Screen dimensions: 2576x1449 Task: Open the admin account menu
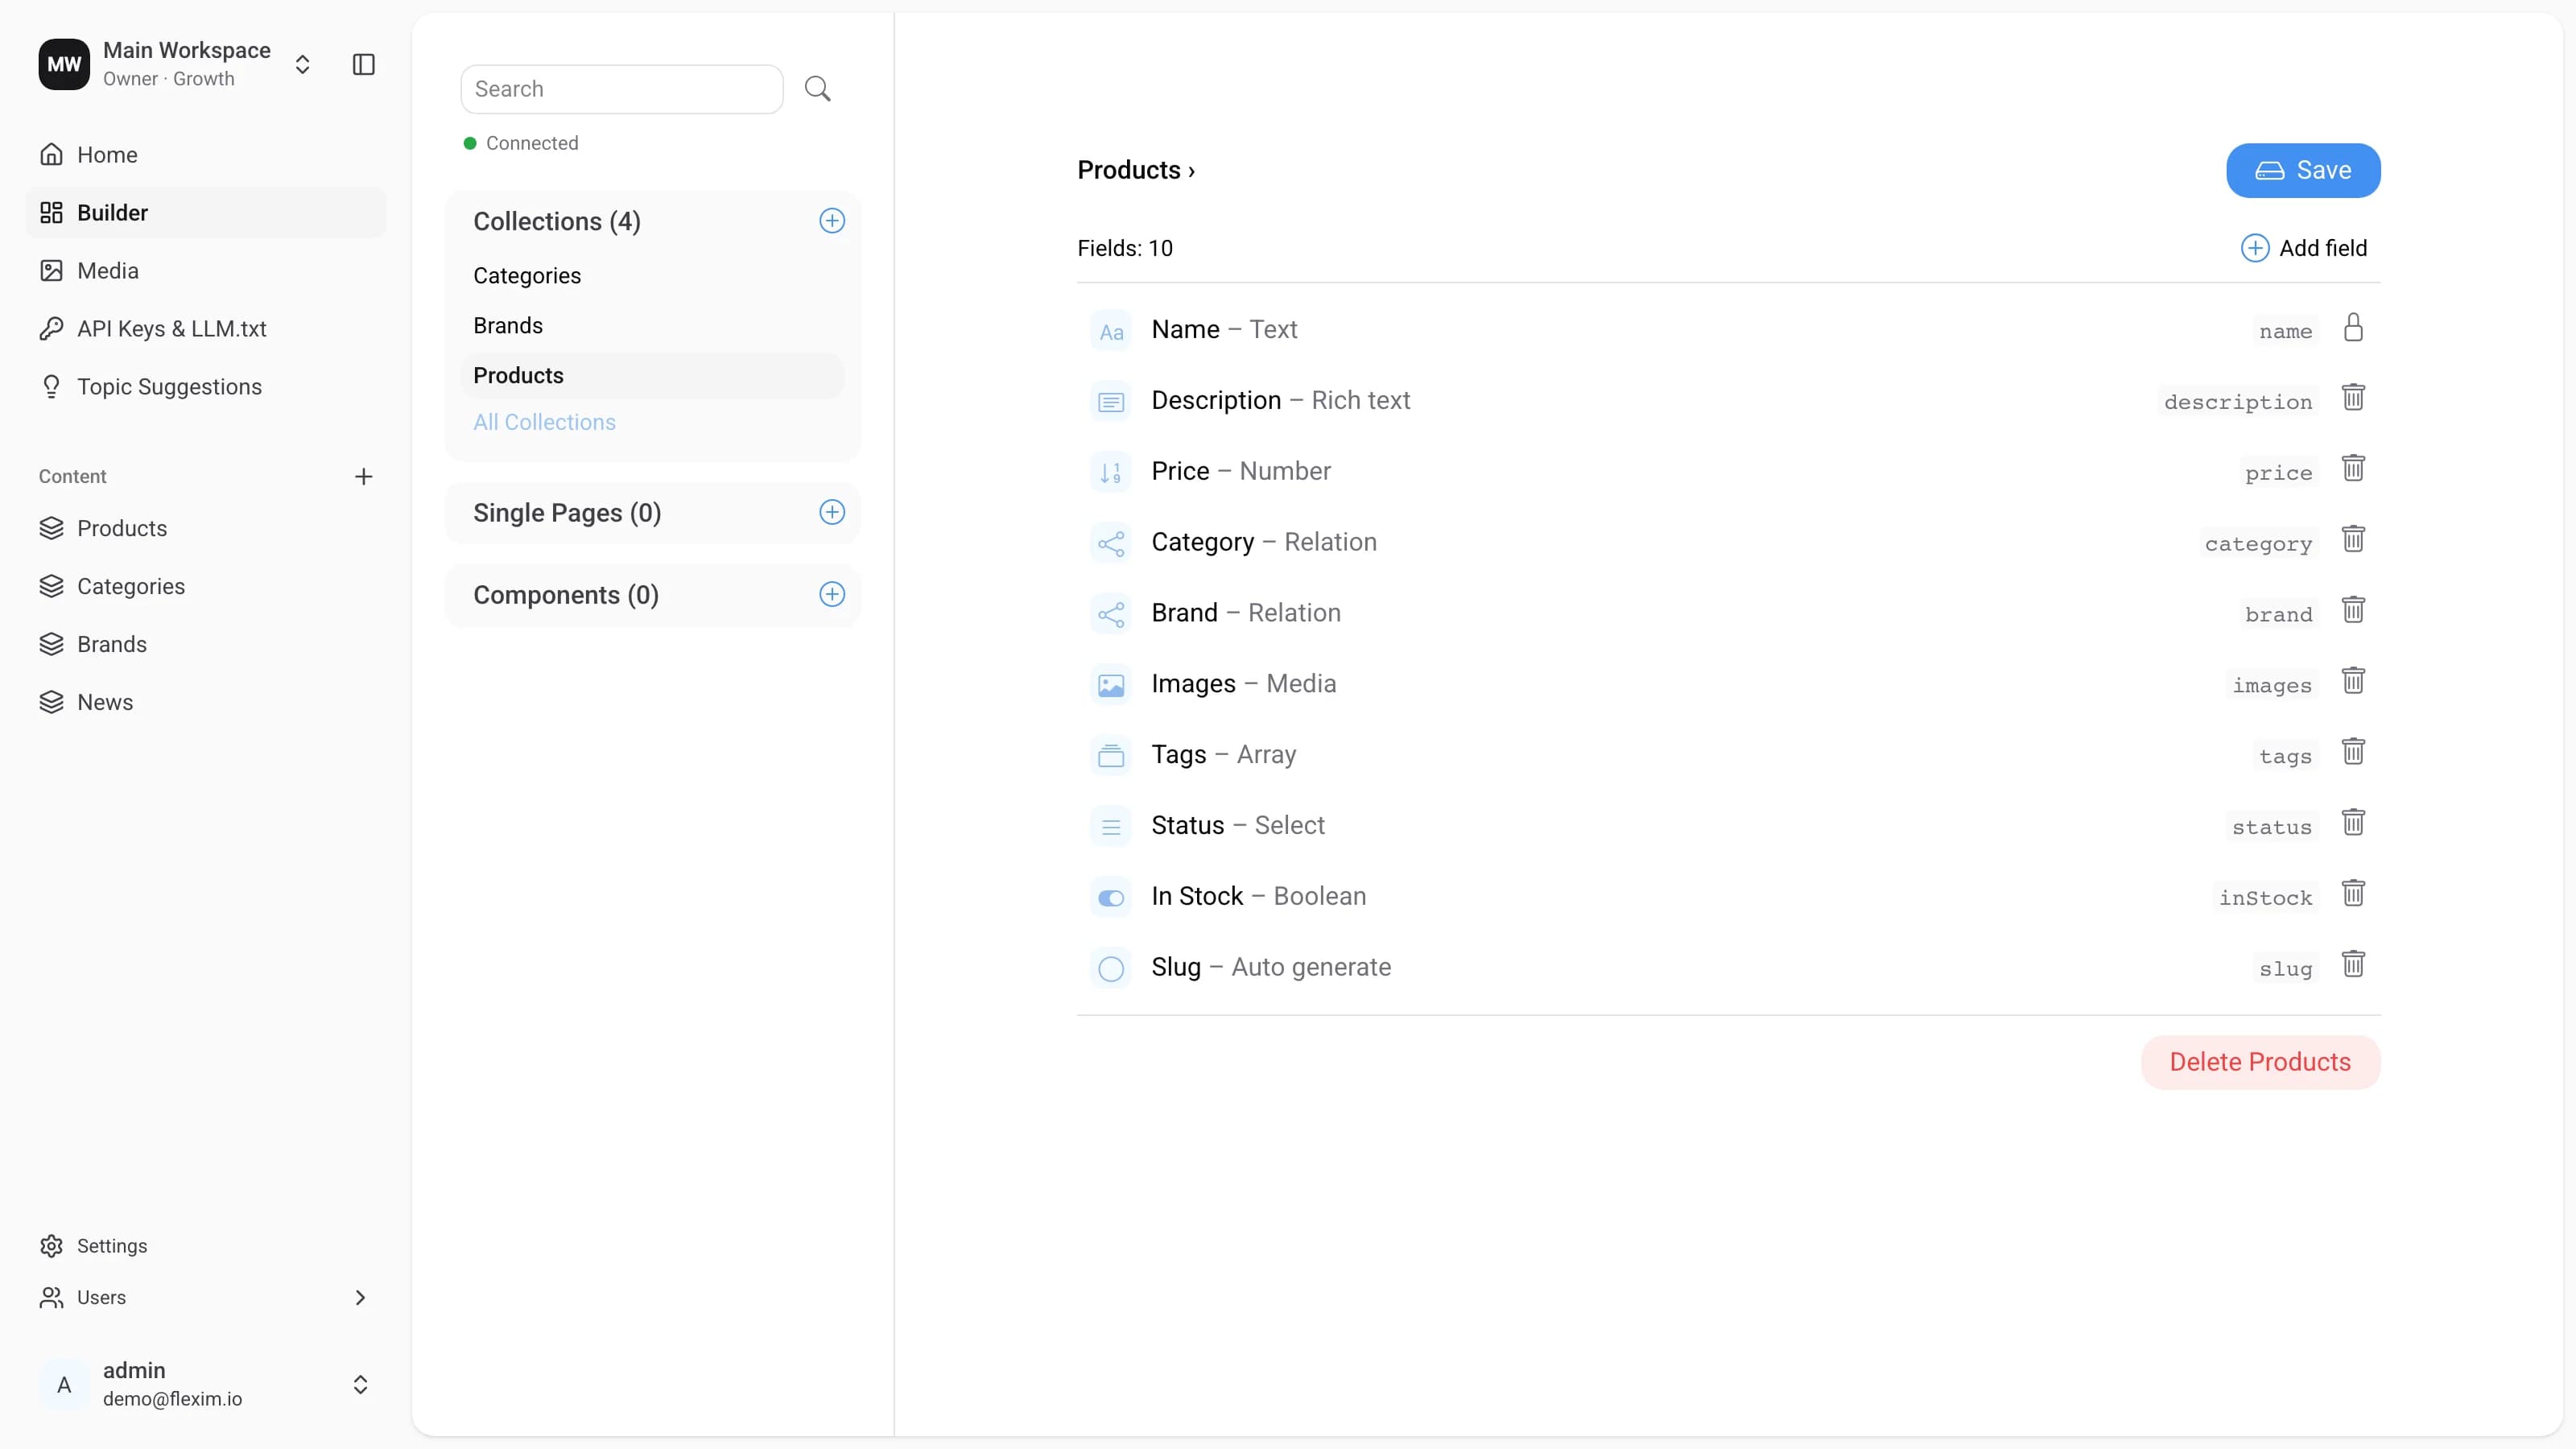coord(360,1384)
